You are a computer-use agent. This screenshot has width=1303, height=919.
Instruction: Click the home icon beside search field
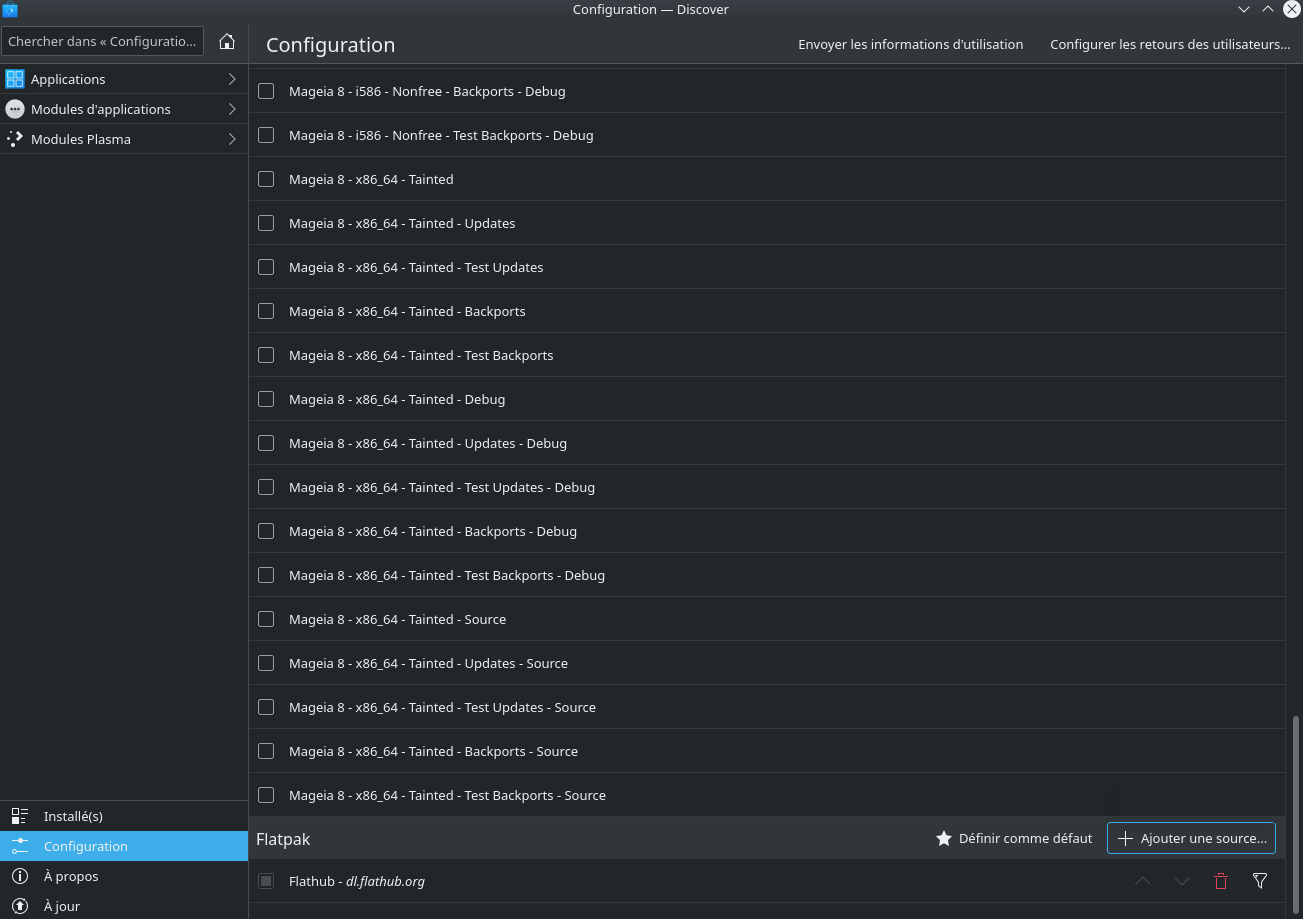tap(227, 41)
